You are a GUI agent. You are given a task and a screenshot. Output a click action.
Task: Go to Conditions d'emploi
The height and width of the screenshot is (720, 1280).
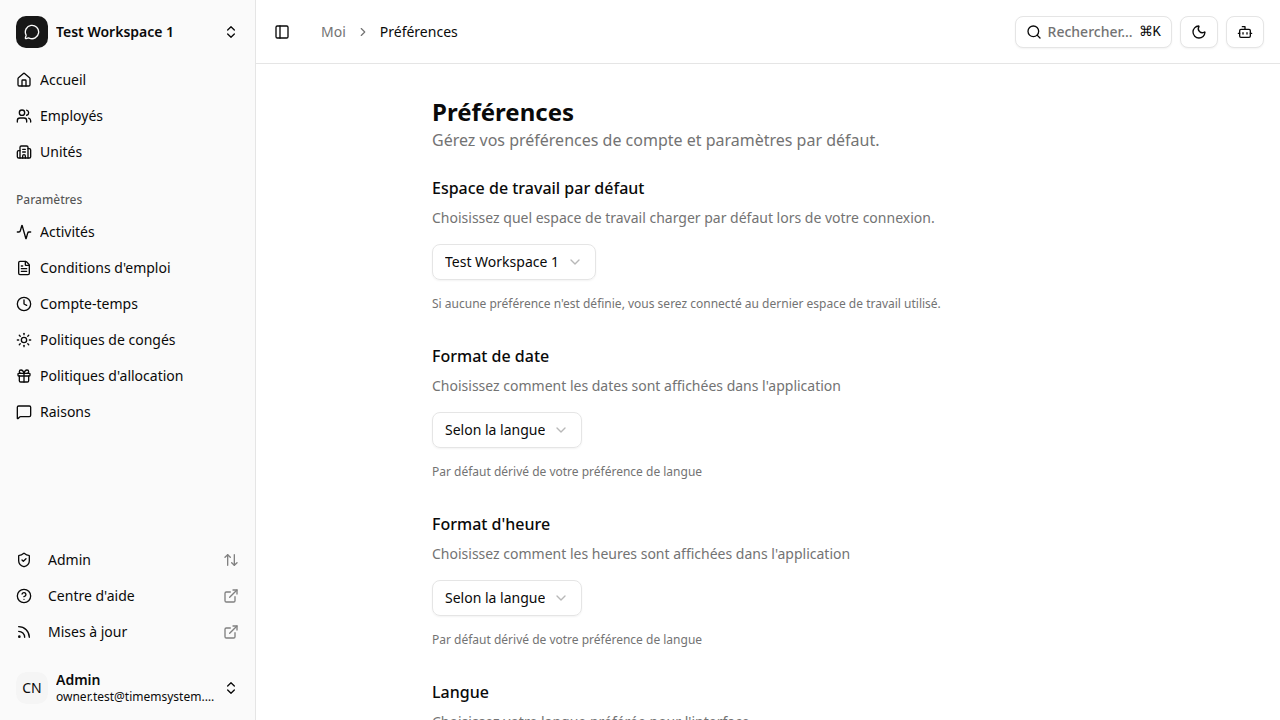[104, 267]
